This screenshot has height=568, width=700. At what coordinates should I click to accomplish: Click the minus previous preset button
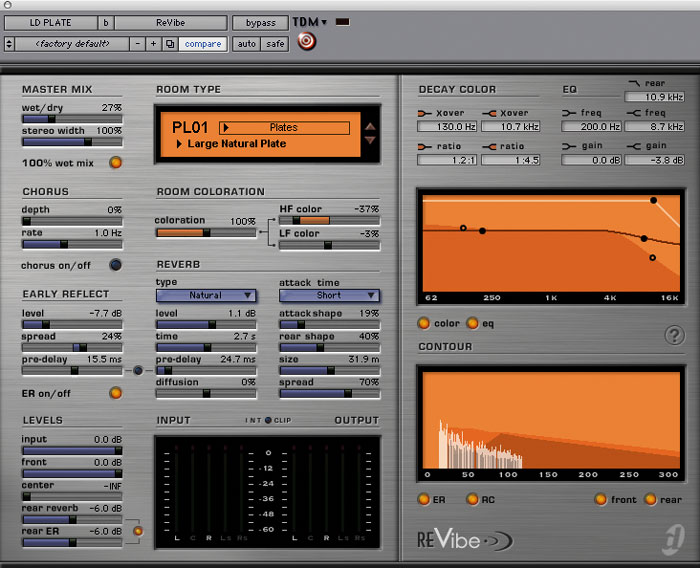point(138,44)
